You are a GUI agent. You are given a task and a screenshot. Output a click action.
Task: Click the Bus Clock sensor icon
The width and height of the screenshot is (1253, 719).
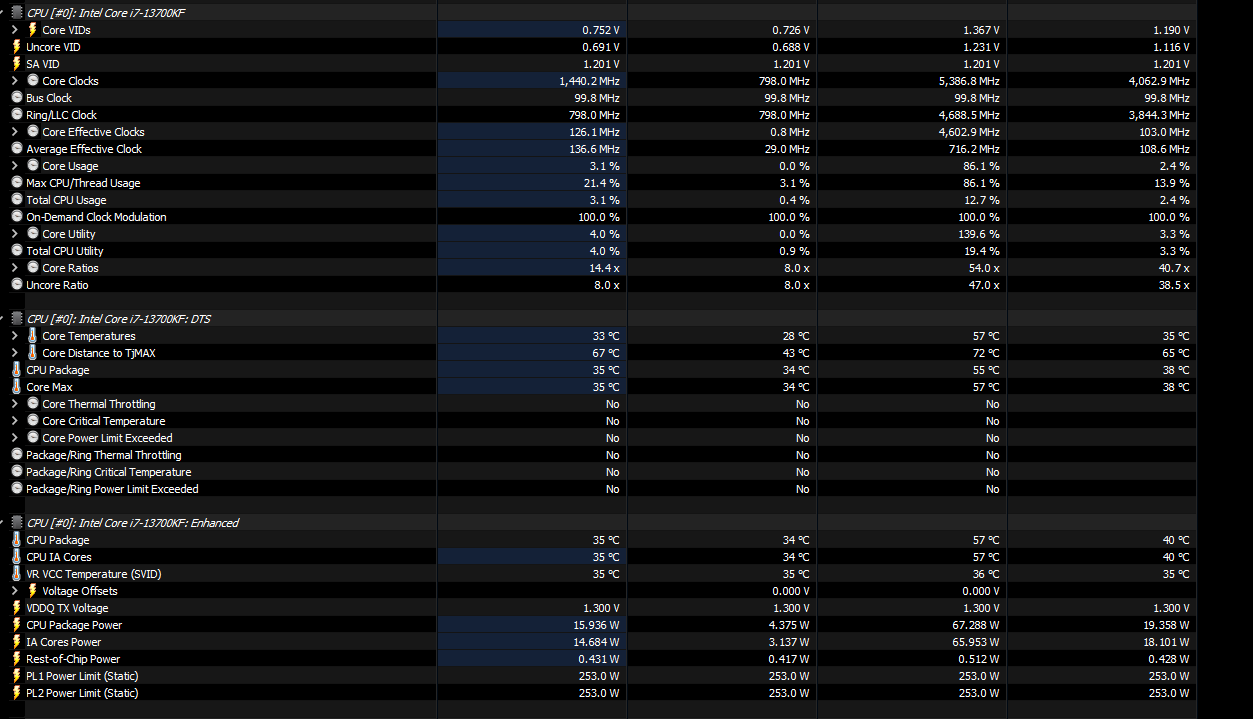[16, 98]
